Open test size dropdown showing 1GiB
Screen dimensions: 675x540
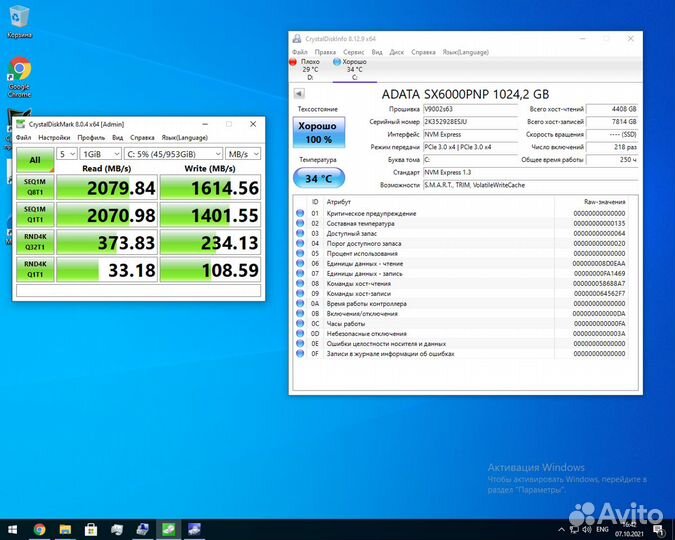pos(101,154)
